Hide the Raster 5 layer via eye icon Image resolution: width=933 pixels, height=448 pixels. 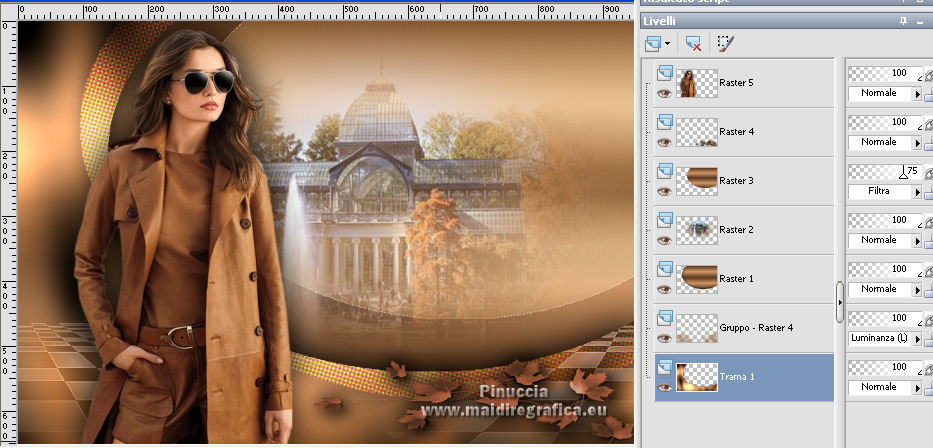coord(665,93)
